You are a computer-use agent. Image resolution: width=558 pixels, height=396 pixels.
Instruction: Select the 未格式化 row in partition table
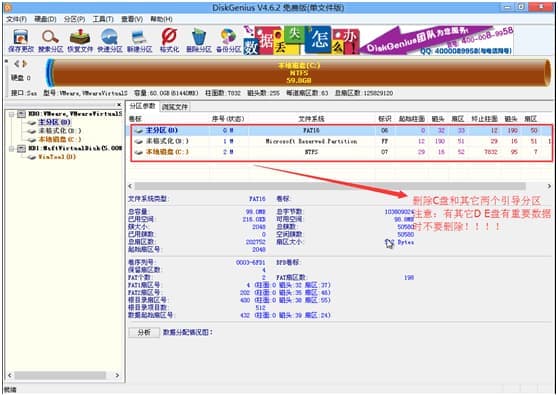point(340,142)
